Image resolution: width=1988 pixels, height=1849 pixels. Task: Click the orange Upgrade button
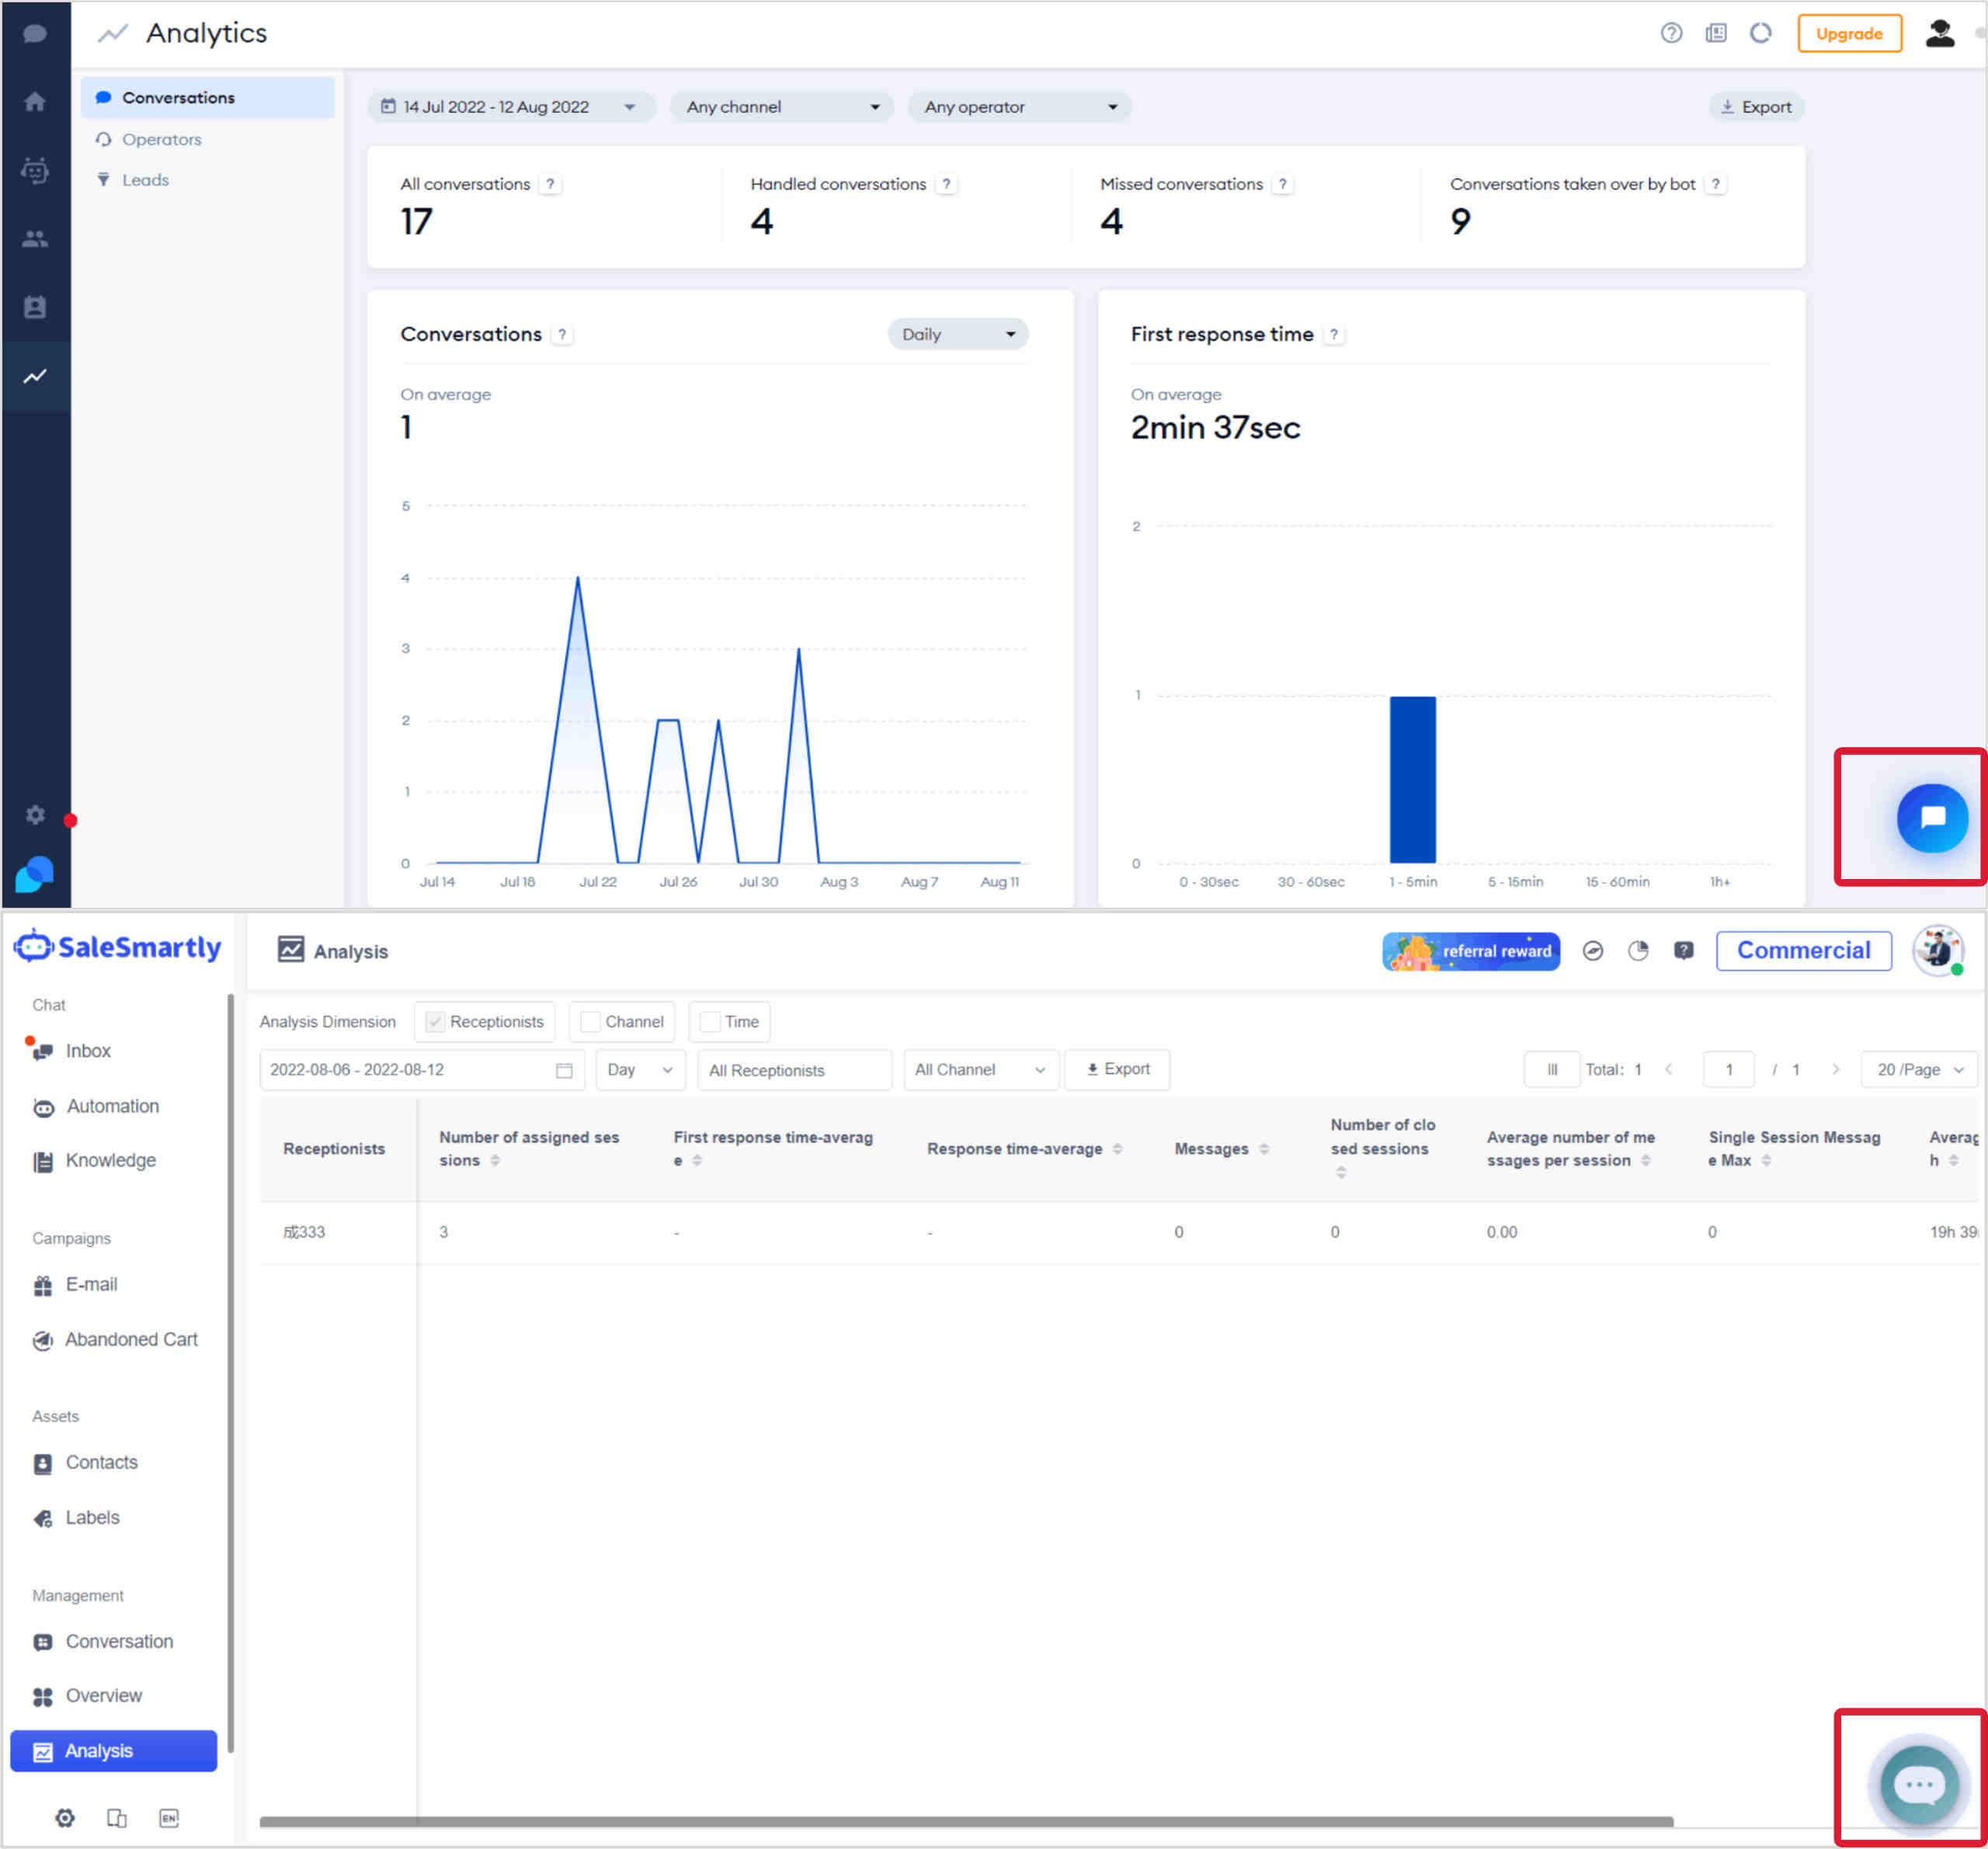coord(1849,33)
